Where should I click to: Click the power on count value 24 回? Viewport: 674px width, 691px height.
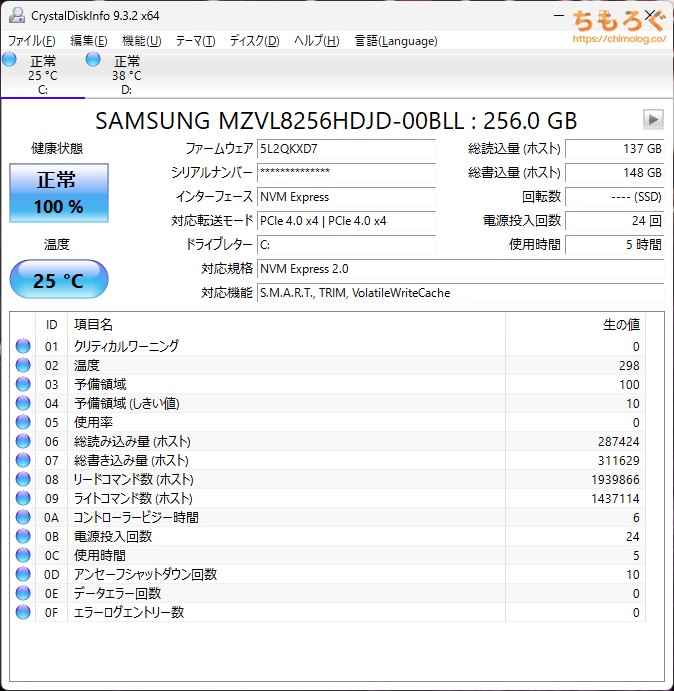click(614, 221)
